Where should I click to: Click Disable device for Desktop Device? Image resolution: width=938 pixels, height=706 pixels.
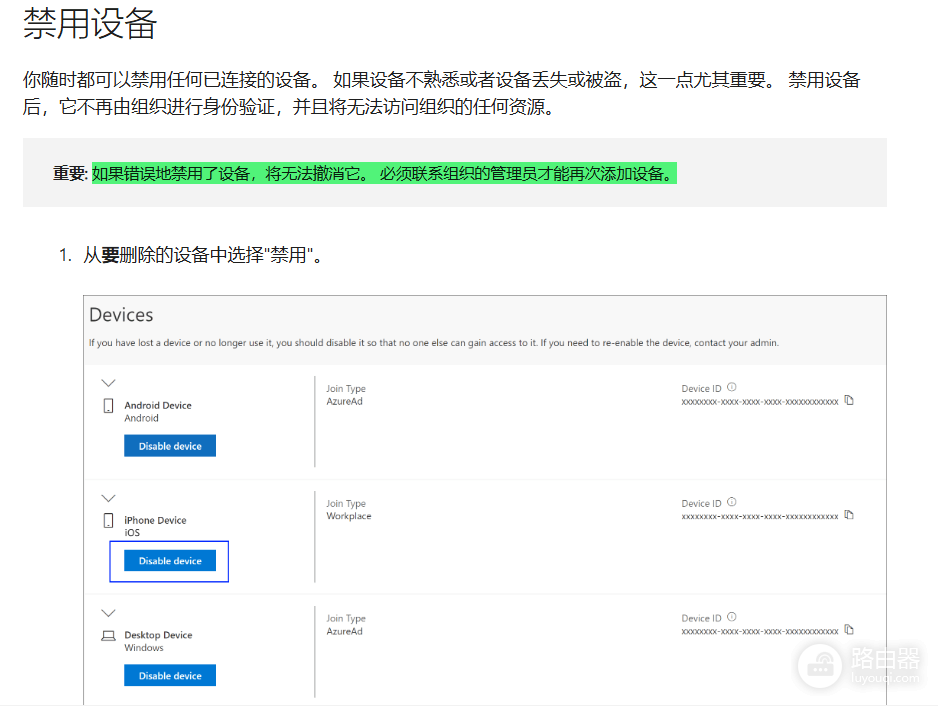pyautogui.click(x=170, y=675)
